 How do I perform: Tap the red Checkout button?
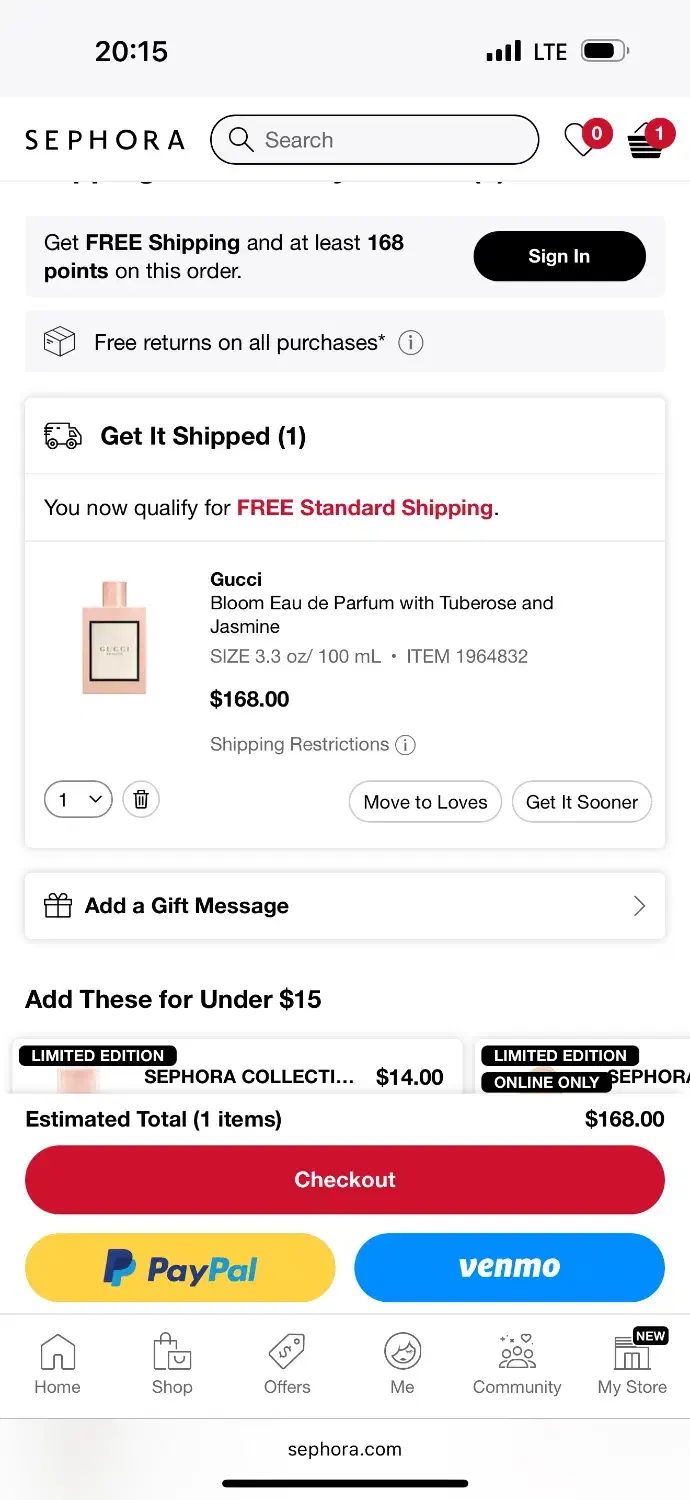point(345,1180)
